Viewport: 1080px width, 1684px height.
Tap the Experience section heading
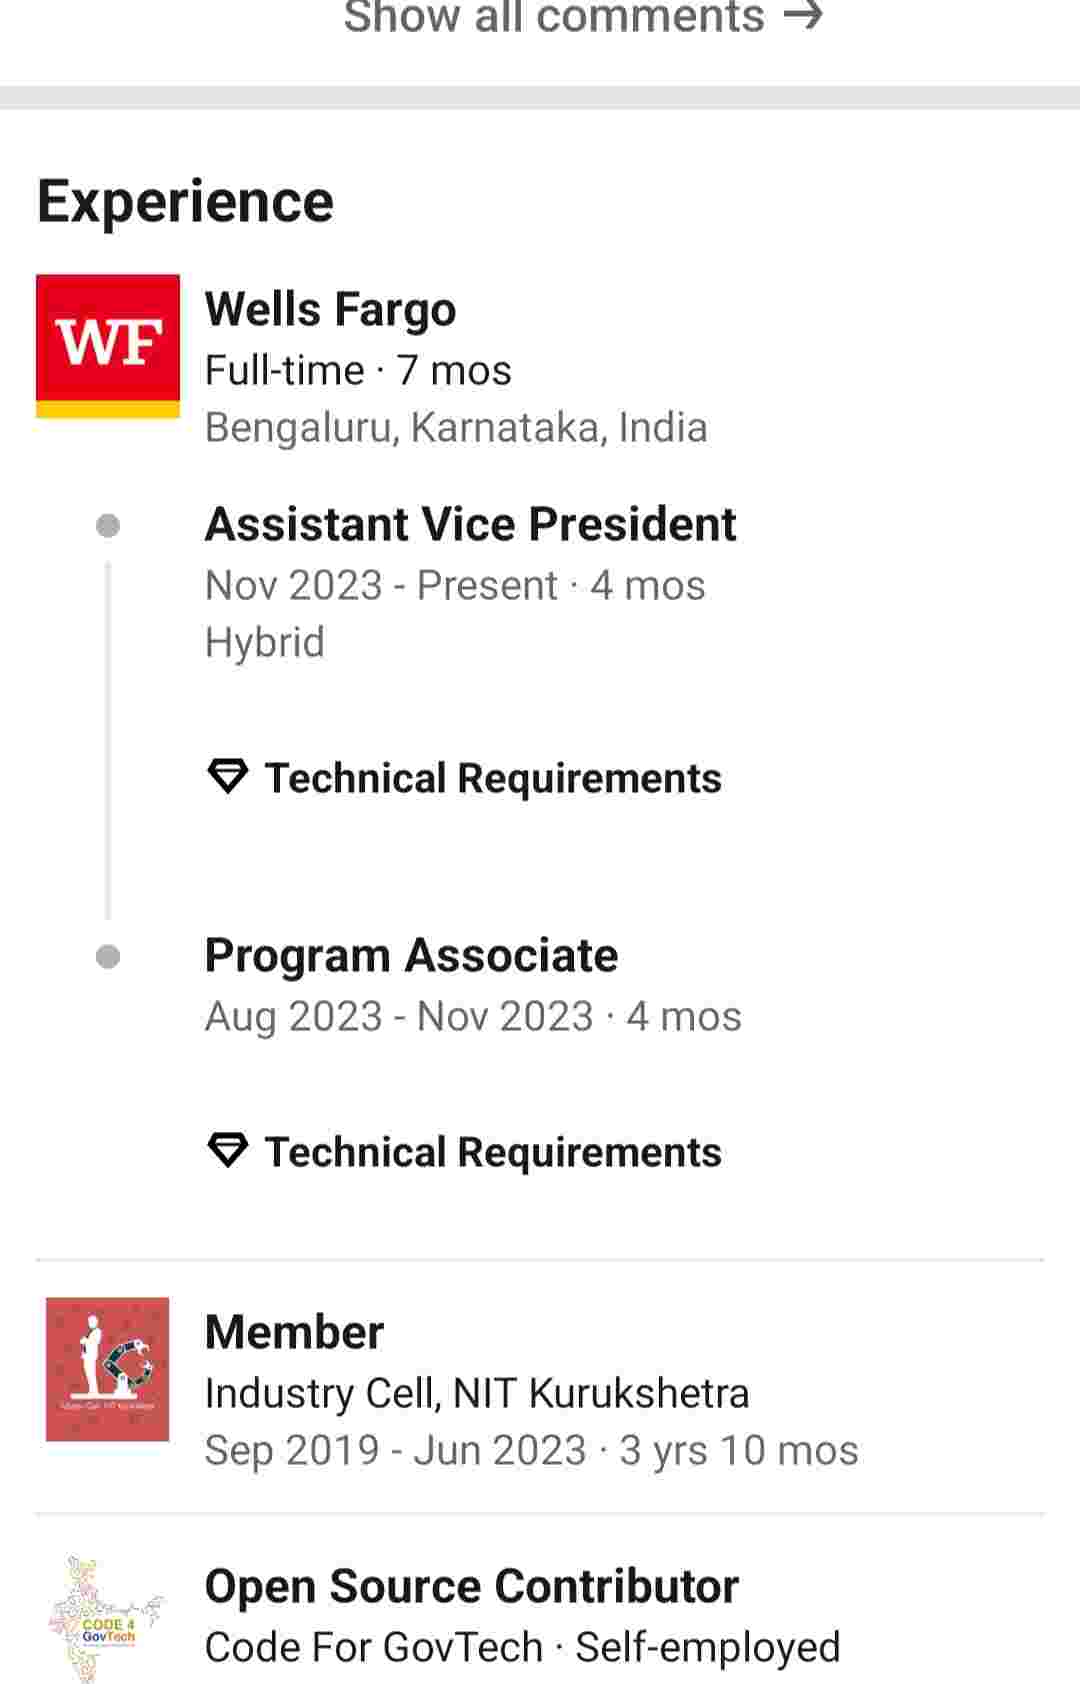(x=185, y=201)
